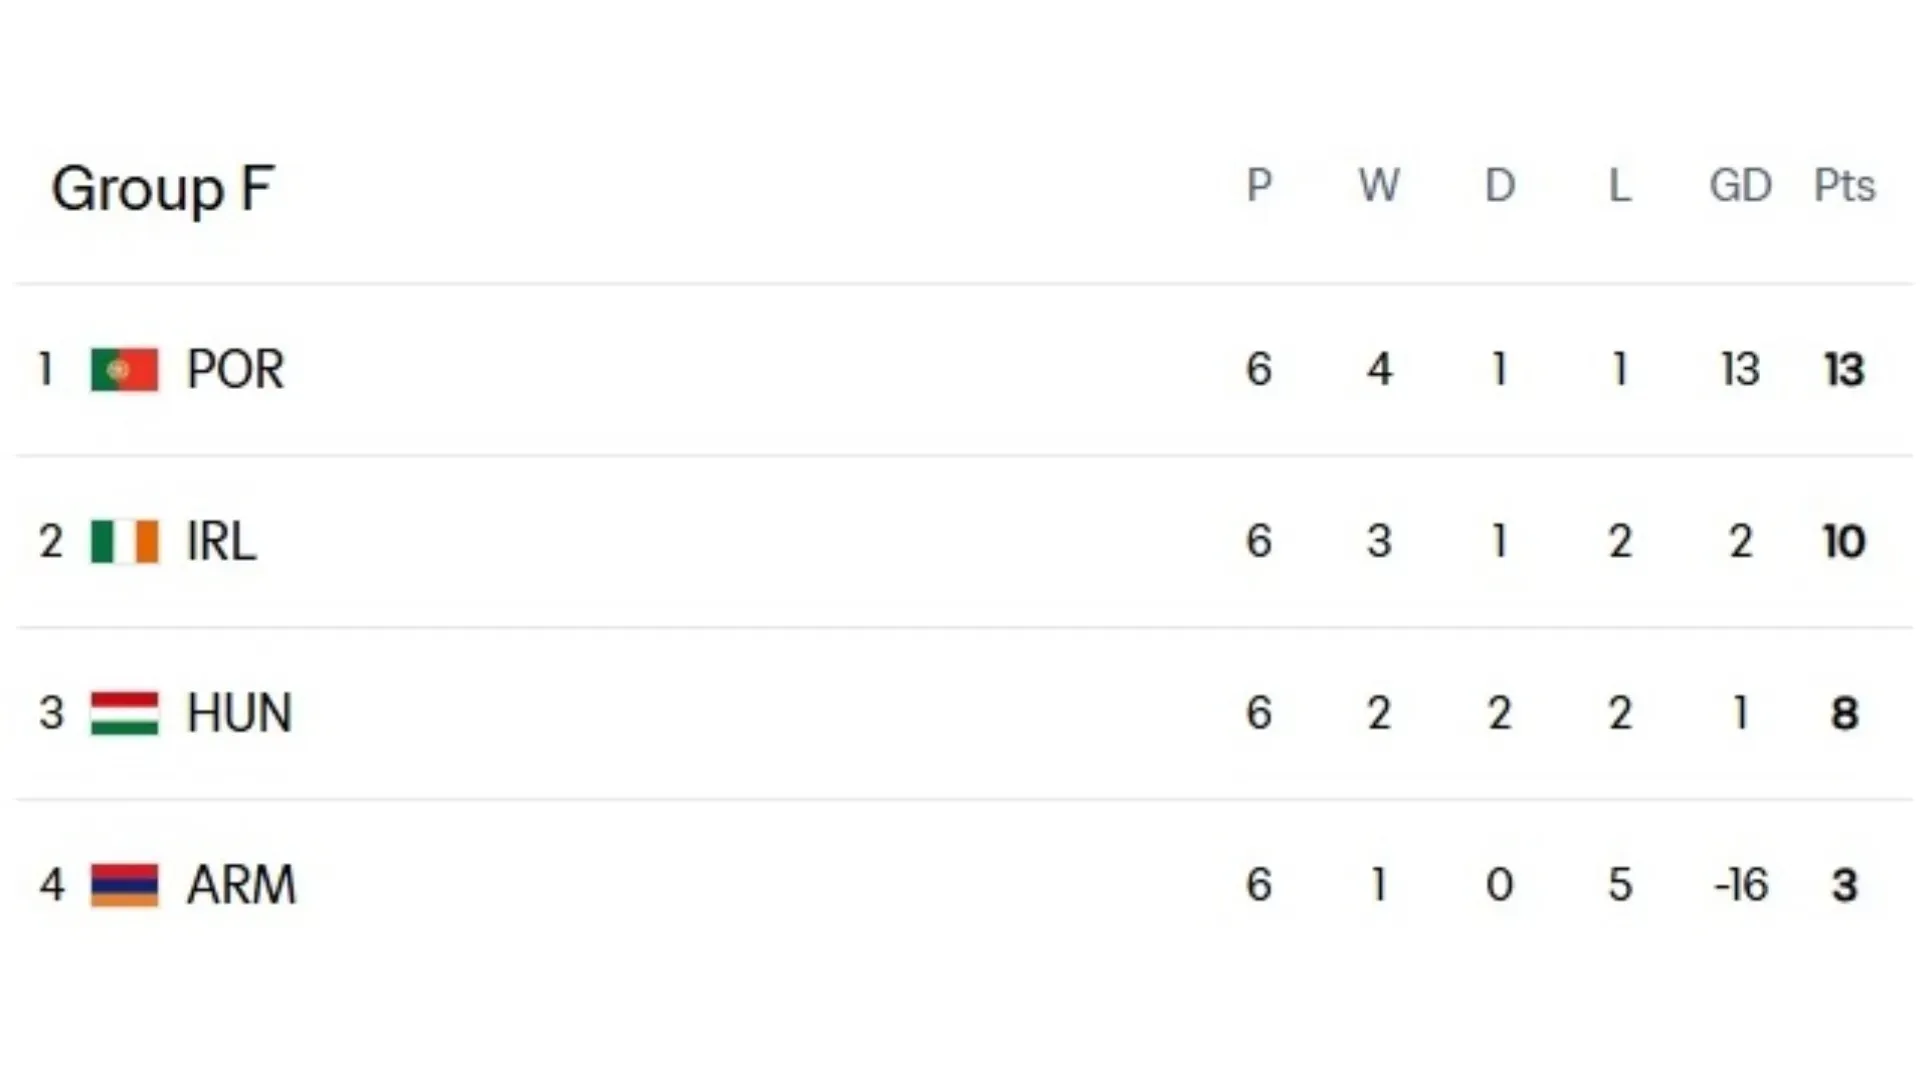
Task: Click the Armenia flag icon
Action: tap(124, 885)
